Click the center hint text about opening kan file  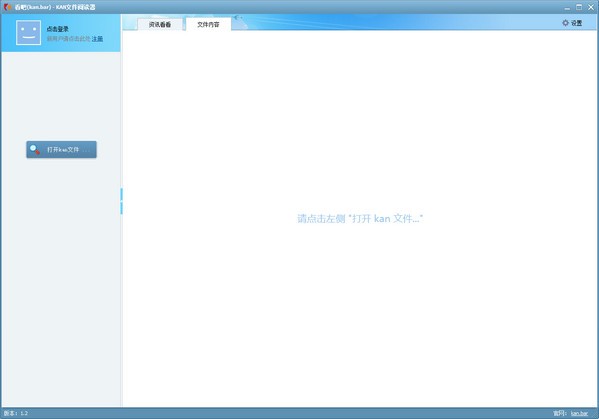[x=360, y=218]
